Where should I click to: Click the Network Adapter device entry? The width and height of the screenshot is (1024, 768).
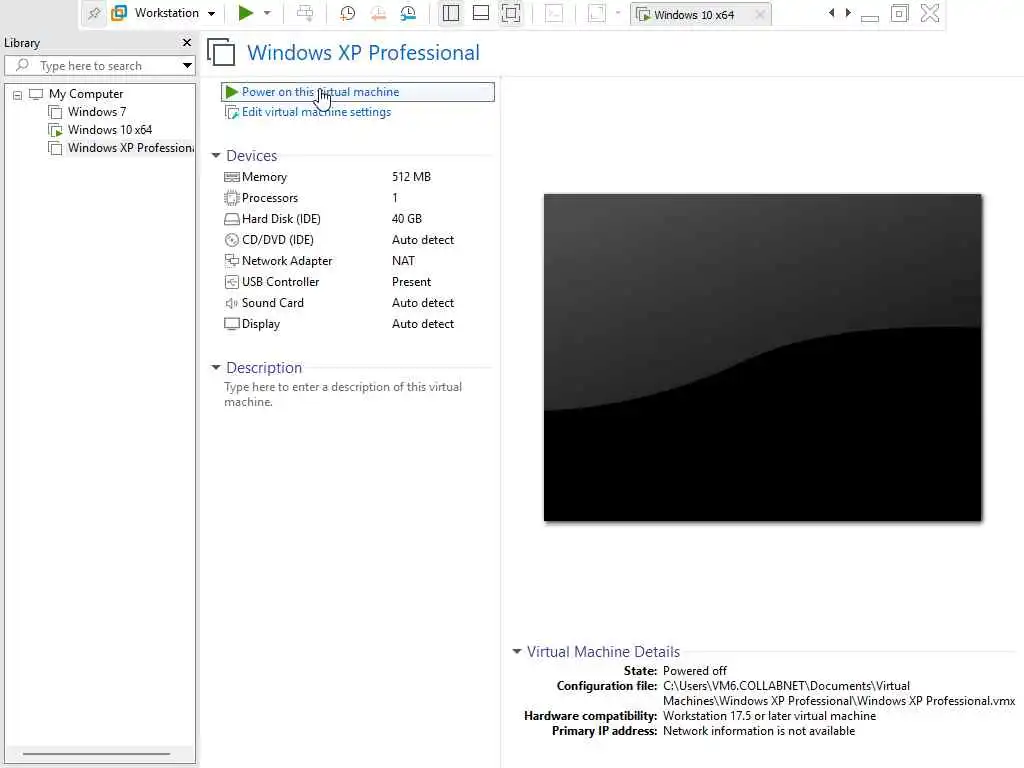pyautogui.click(x=287, y=261)
